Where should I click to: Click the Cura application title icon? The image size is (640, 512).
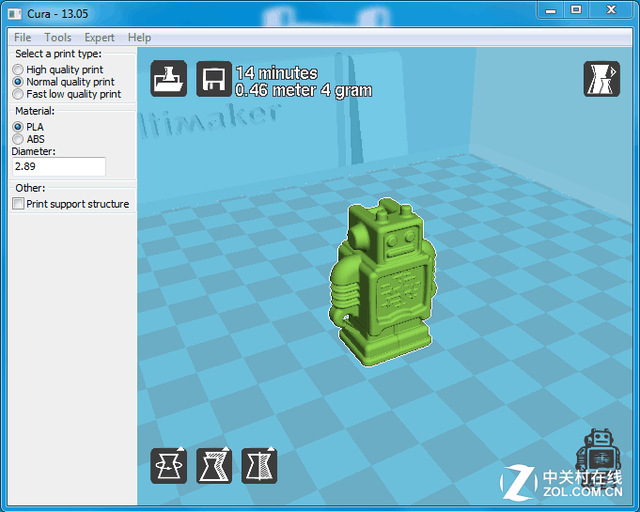(x=15, y=14)
